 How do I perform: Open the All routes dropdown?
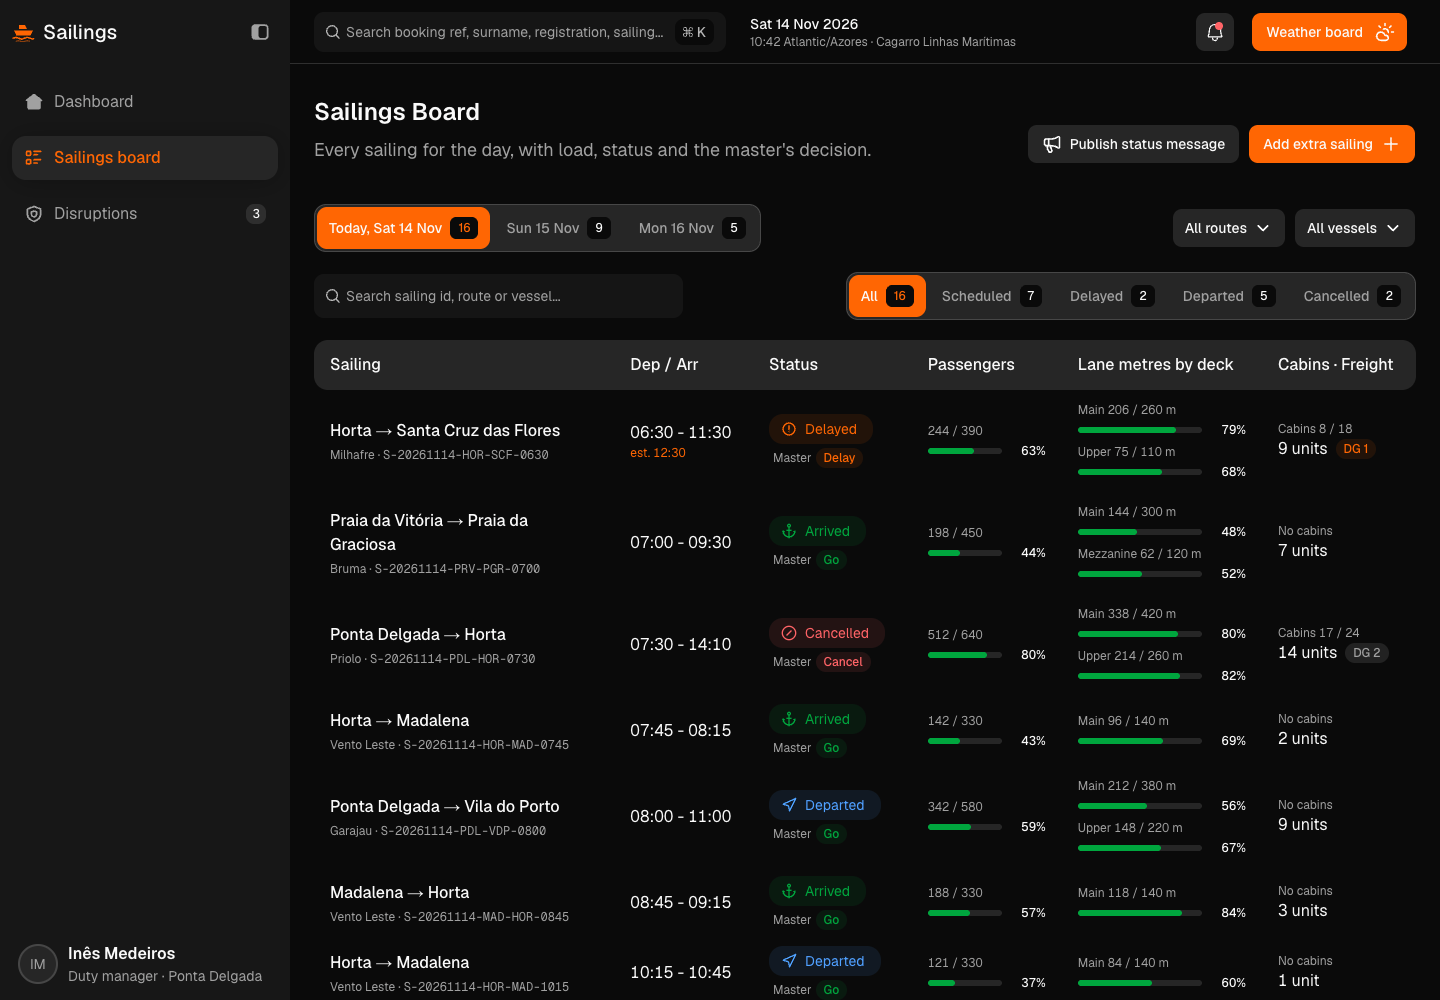tap(1228, 228)
